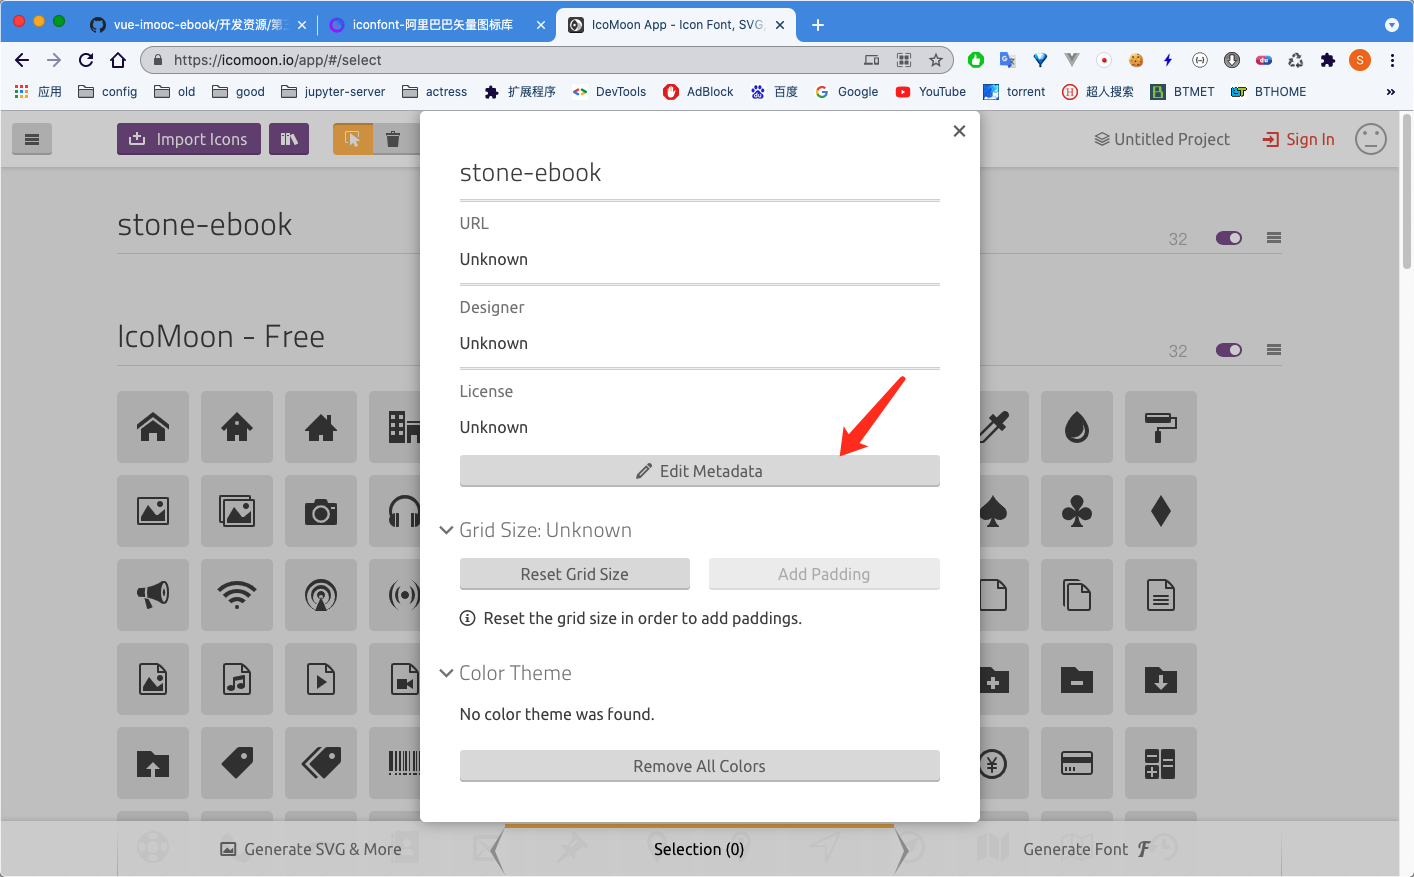Screen dimensions: 1414x877
Task: Open the DevTools bookmark
Action: [x=609, y=92]
